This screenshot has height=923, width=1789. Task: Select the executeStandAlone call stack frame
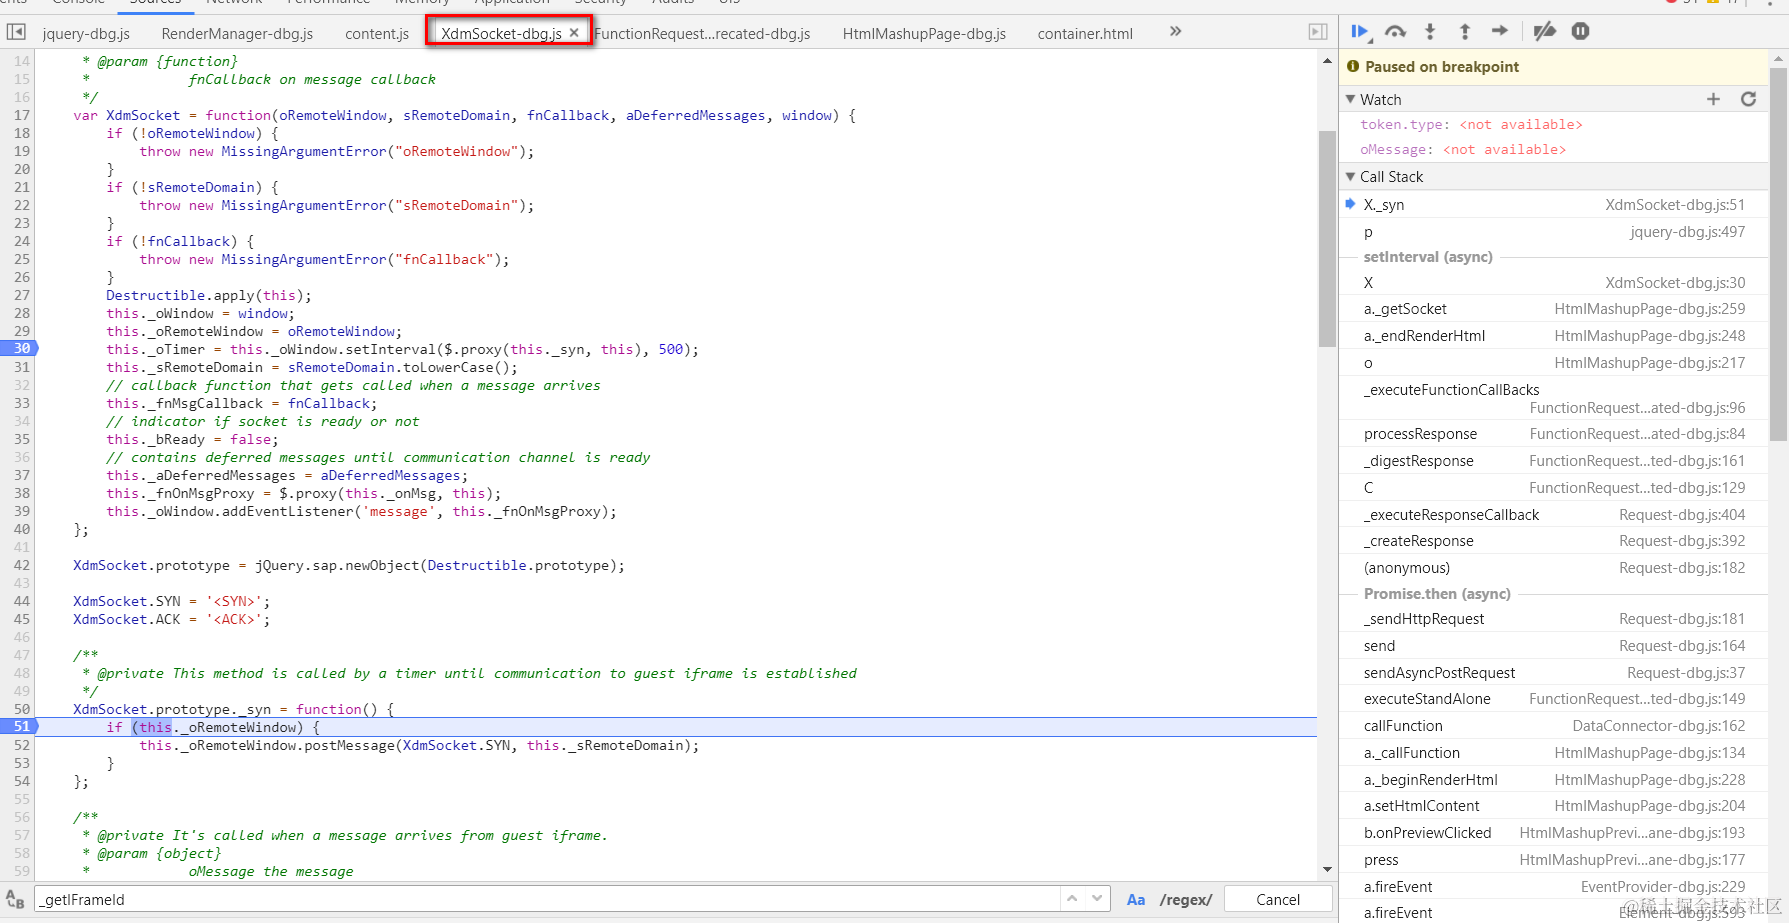click(1554, 699)
